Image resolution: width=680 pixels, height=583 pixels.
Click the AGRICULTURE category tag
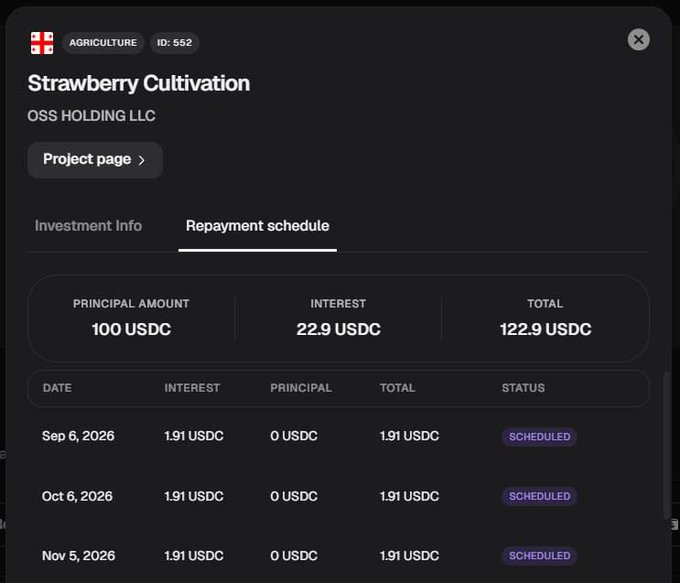pyautogui.click(x=103, y=43)
